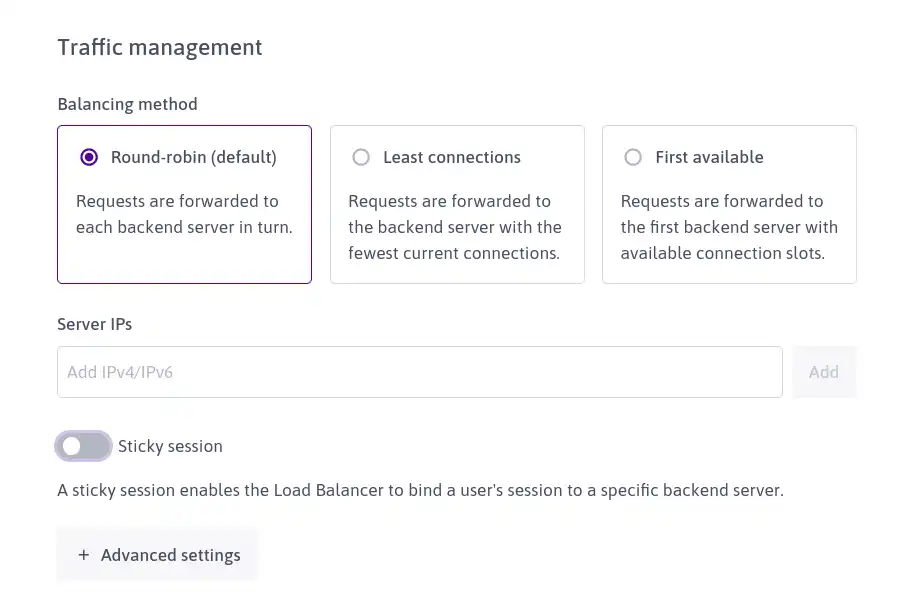The height and width of the screenshot is (612, 901).
Task: Select the Round-robin (default) radio button
Action: coord(89,157)
